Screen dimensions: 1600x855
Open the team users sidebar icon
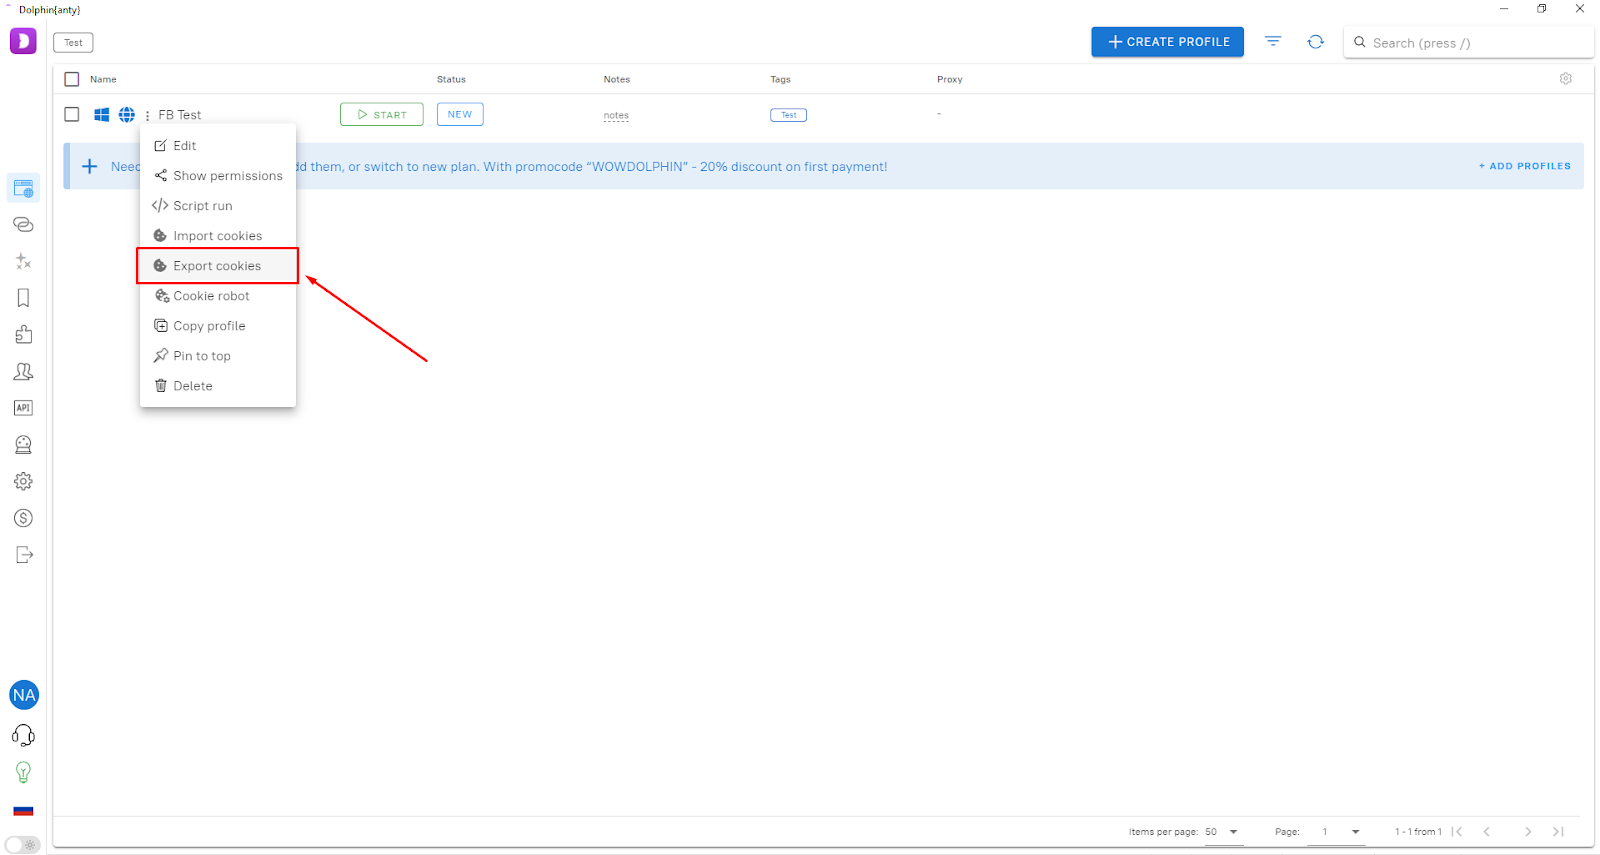pyautogui.click(x=23, y=371)
